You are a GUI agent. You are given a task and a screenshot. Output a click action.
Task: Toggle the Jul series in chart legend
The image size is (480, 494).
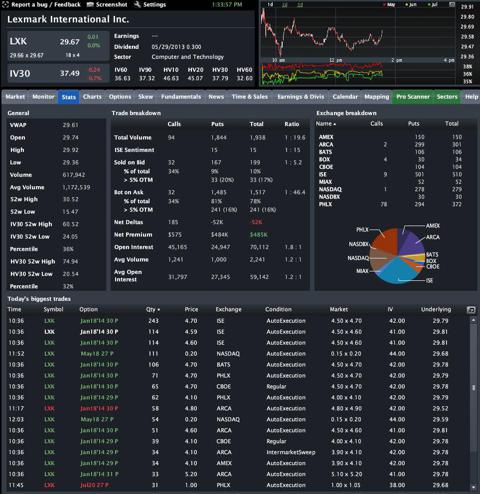coord(432,5)
